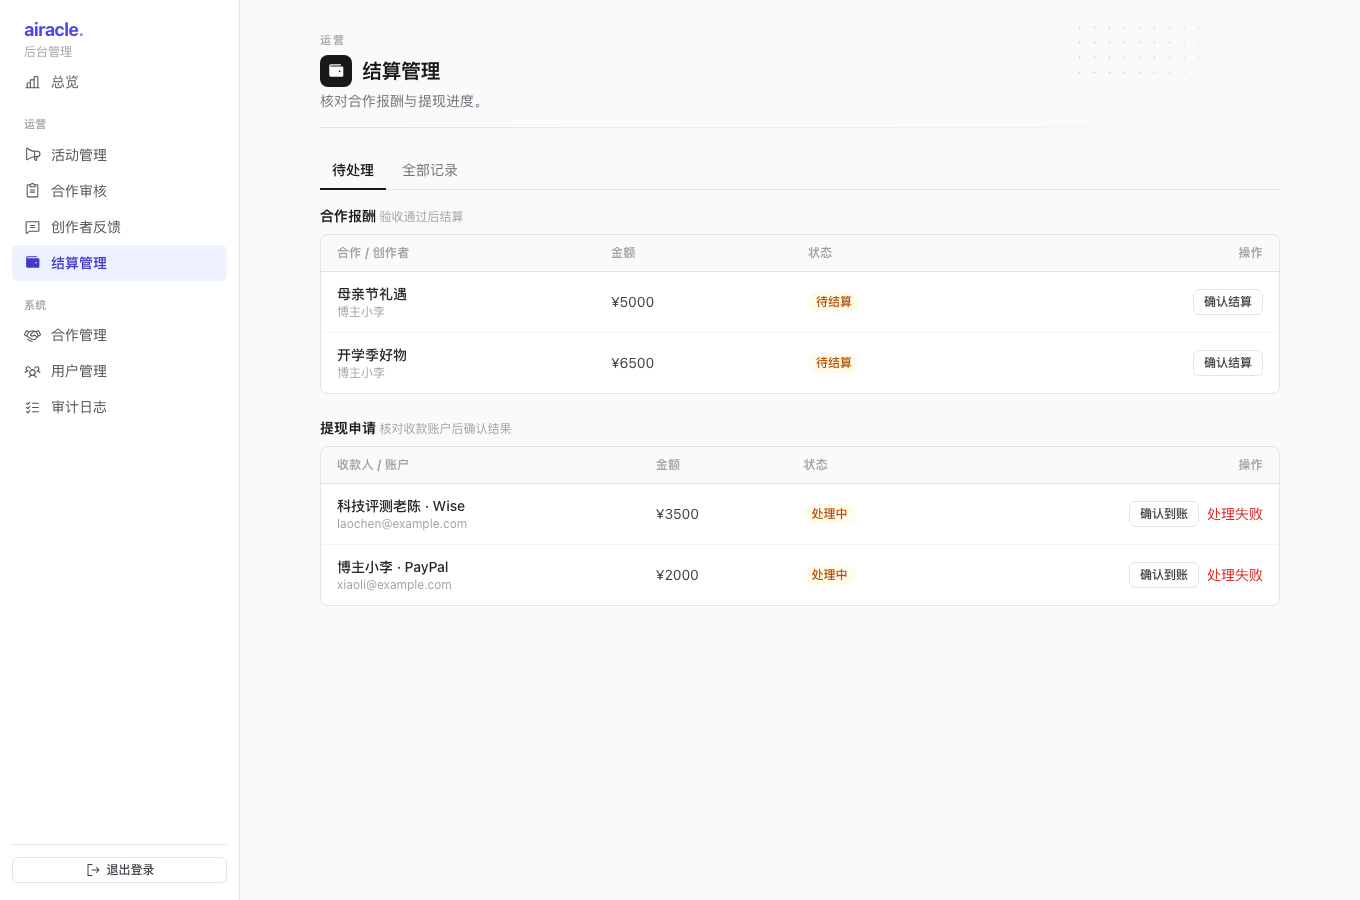Screen dimensions: 1360x900
Task: Click the 待结算 badge for 开学季好物
Action: tap(834, 363)
